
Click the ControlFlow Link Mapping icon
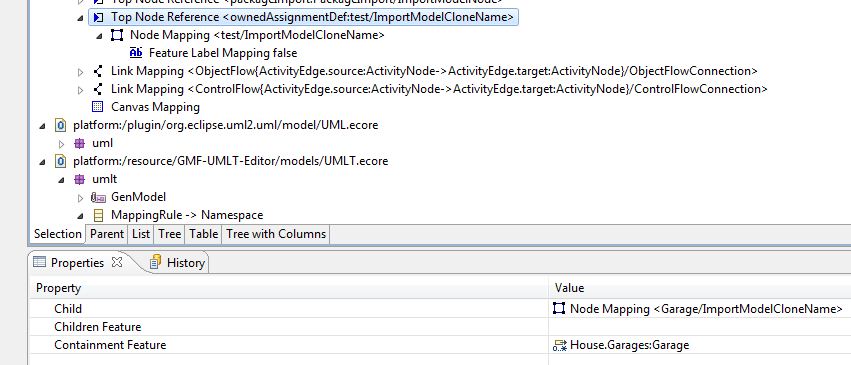coord(98,89)
